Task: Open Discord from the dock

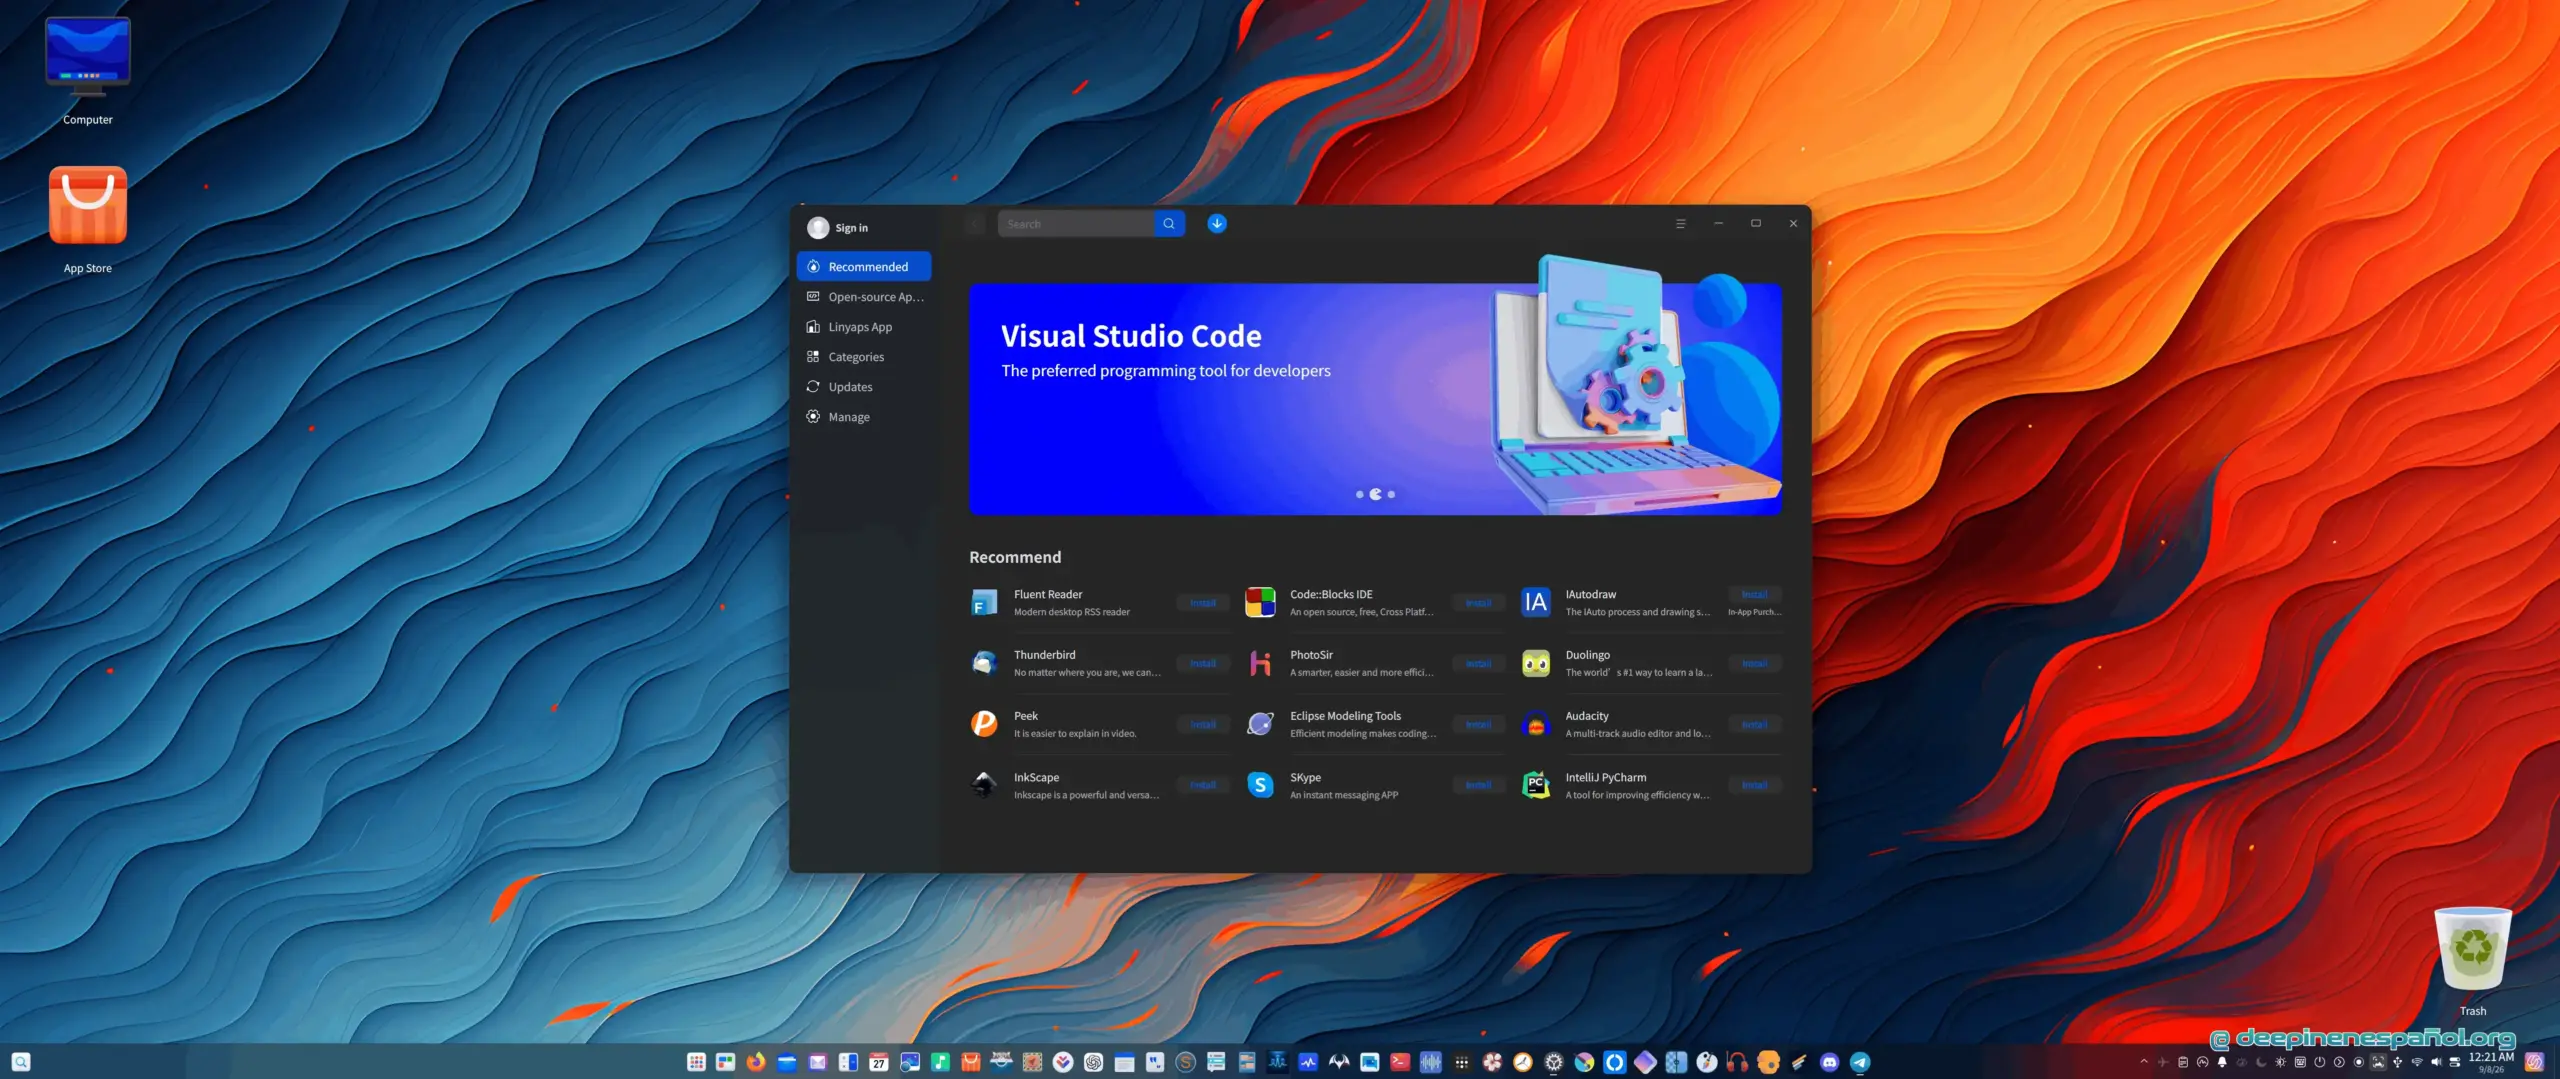Action: point(1830,1062)
